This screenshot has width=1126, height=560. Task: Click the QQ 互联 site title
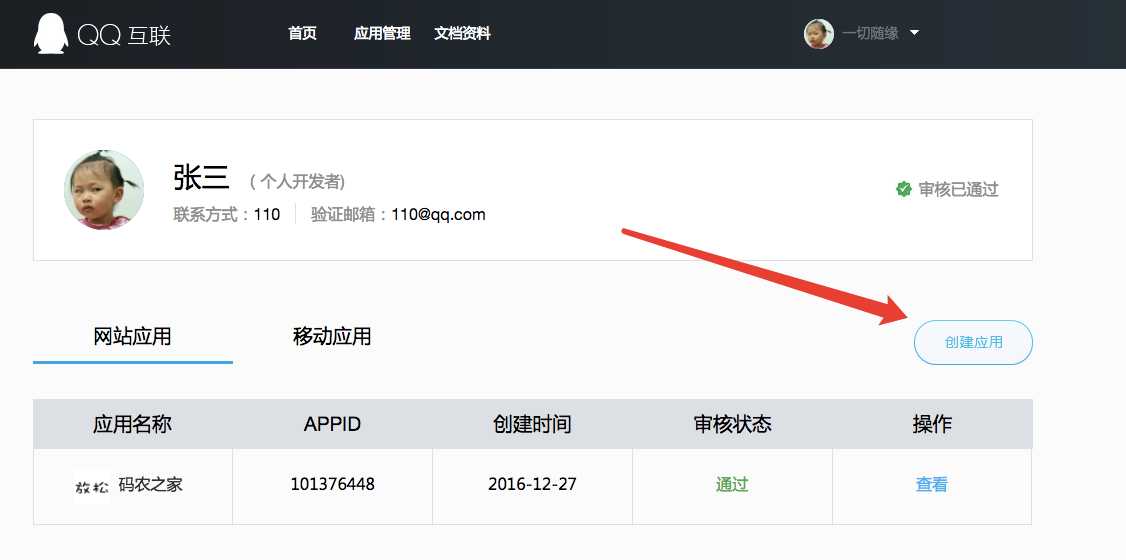point(125,34)
